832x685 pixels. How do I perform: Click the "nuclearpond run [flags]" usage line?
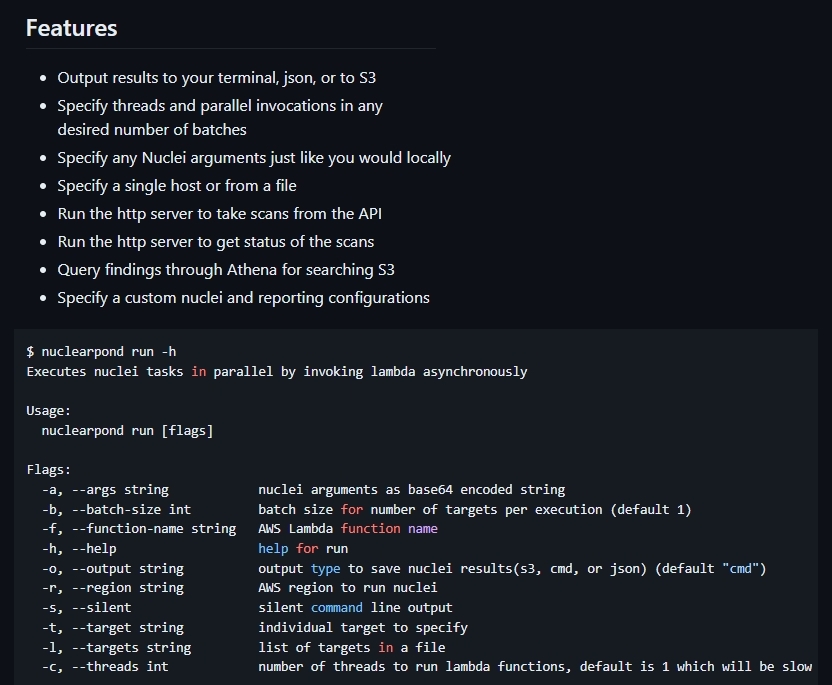(127, 430)
